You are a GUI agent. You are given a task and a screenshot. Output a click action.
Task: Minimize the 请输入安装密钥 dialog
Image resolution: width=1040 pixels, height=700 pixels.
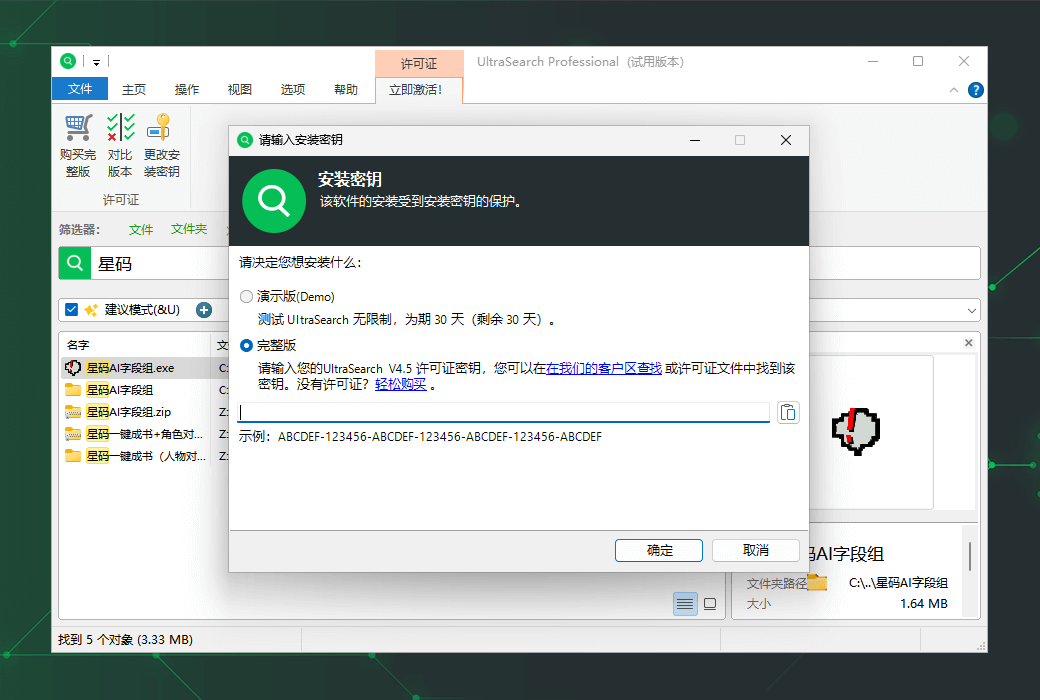[695, 140]
